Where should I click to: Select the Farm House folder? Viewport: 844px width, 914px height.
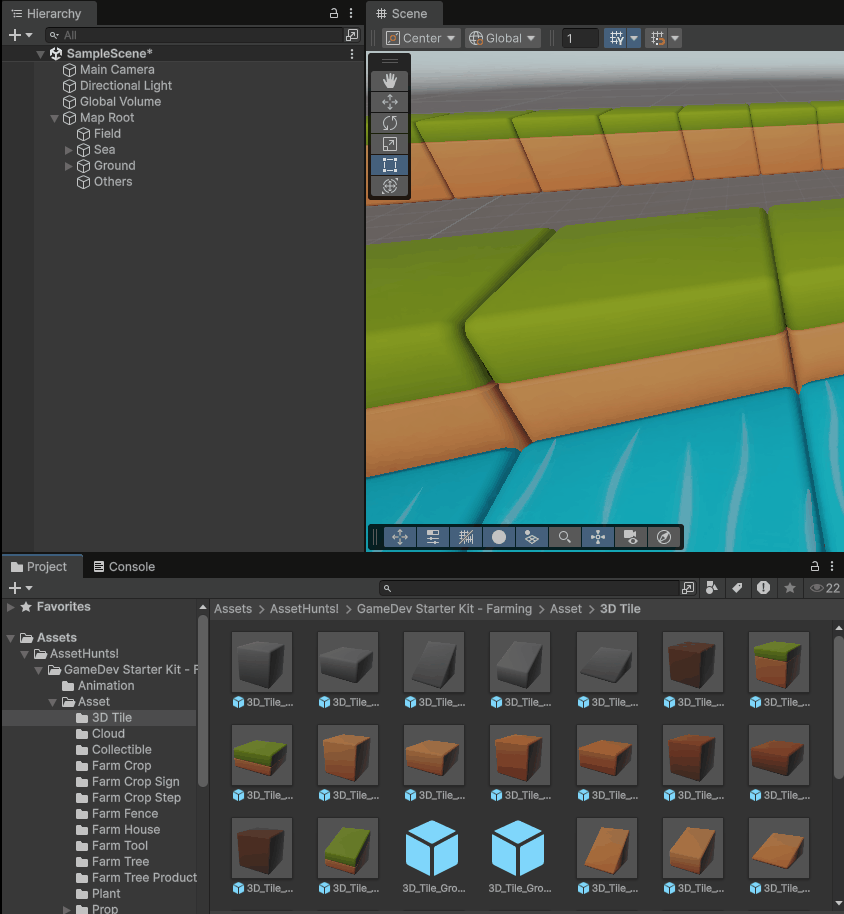(125, 830)
